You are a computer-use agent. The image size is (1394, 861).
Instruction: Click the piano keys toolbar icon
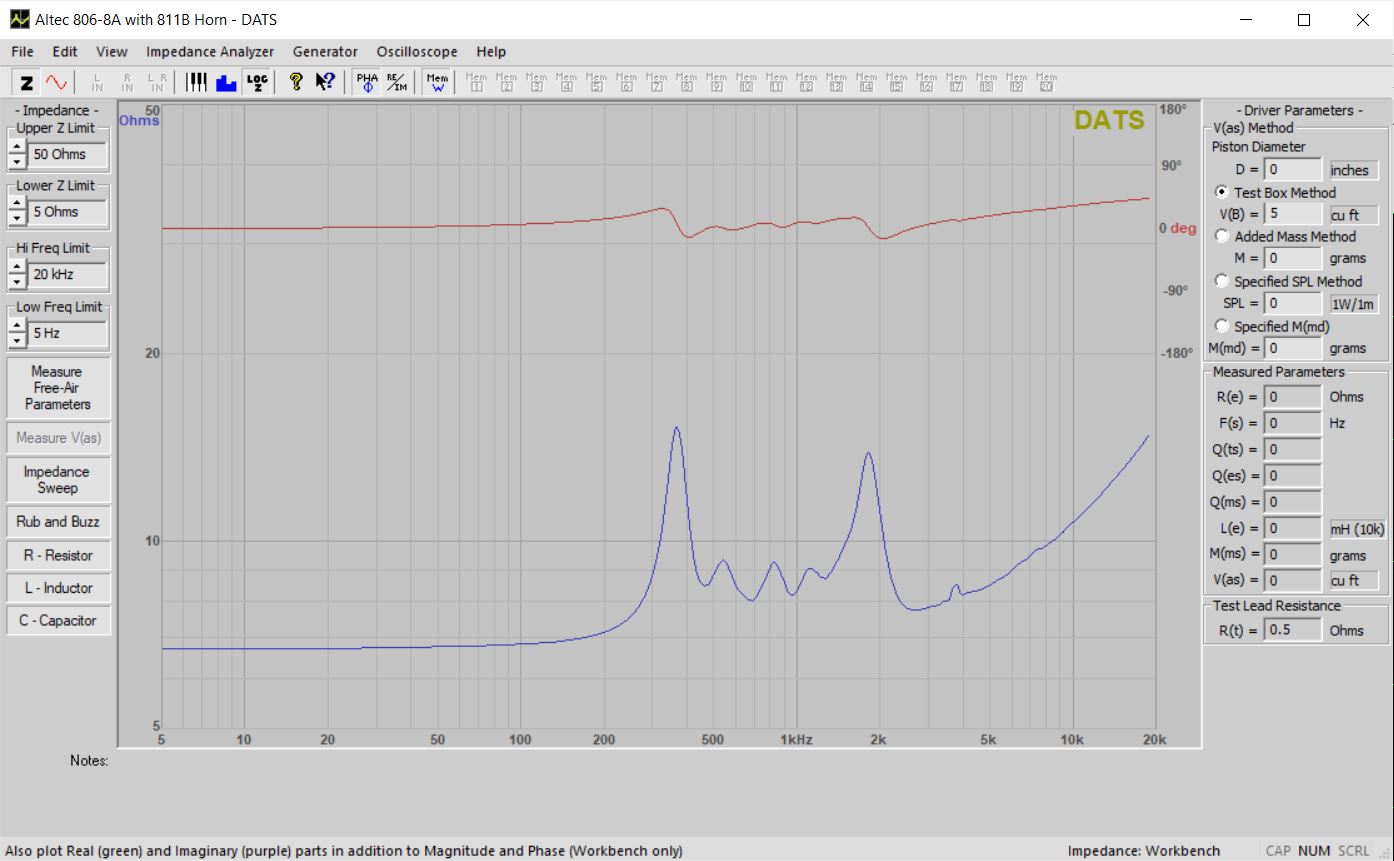pos(197,82)
